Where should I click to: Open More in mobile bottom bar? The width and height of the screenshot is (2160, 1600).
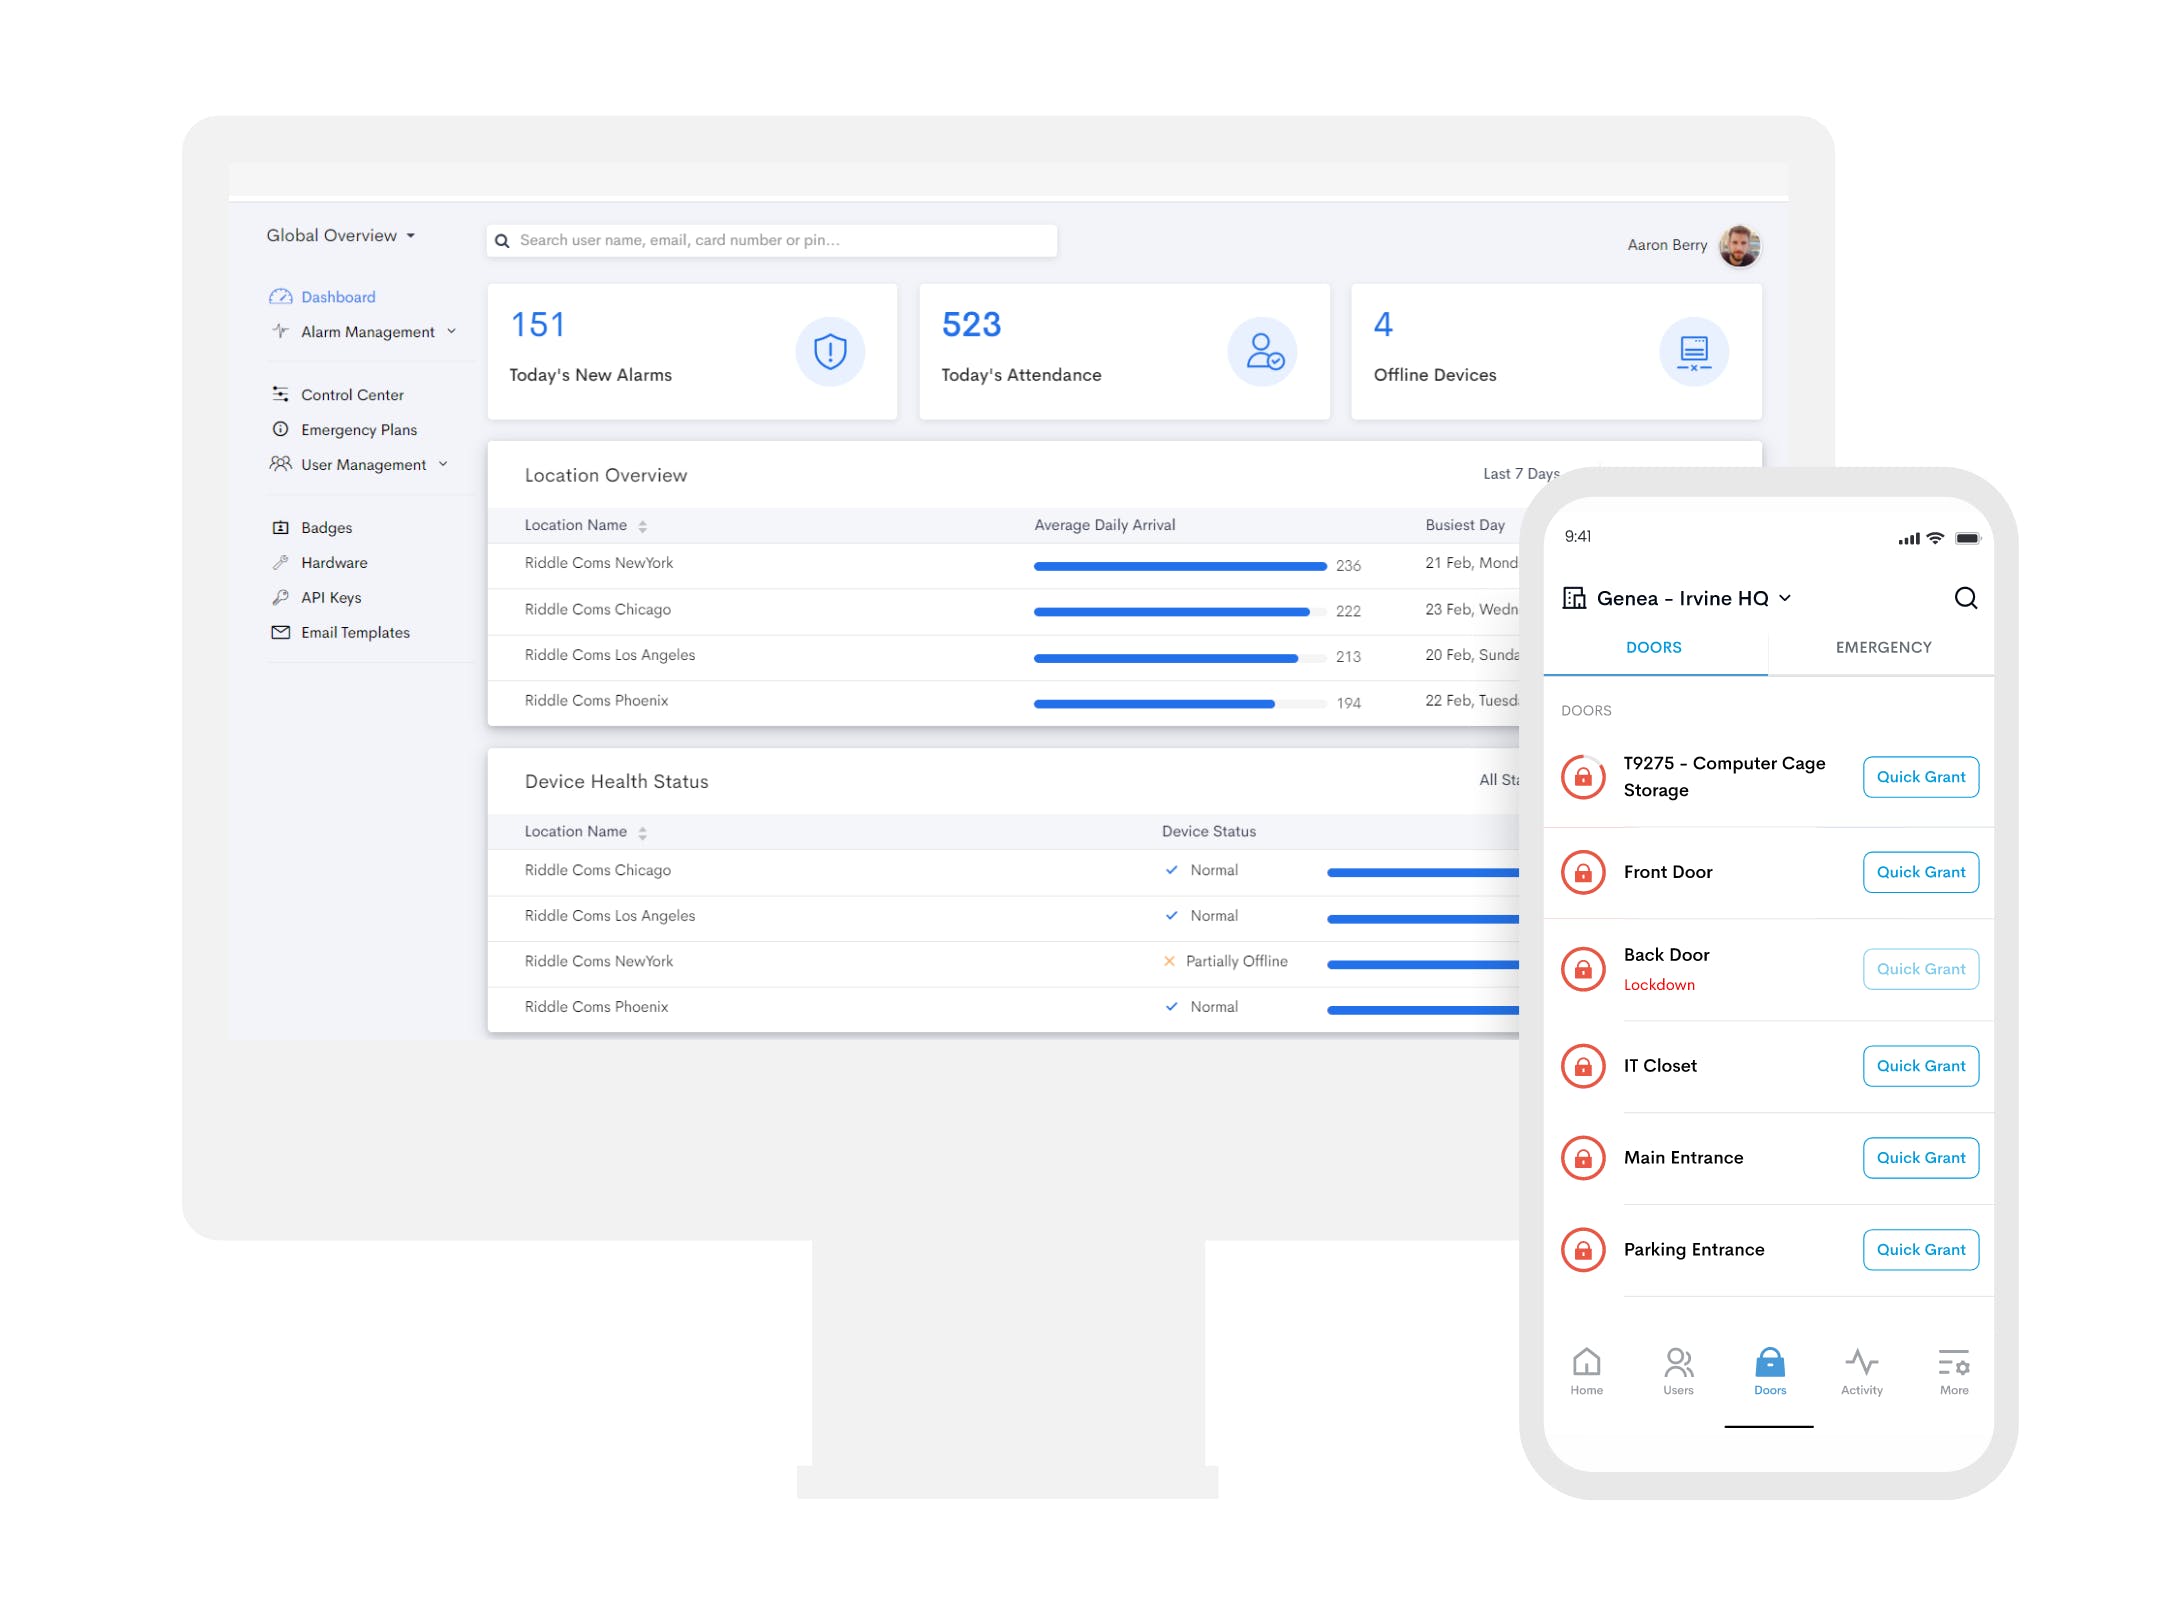1953,1371
